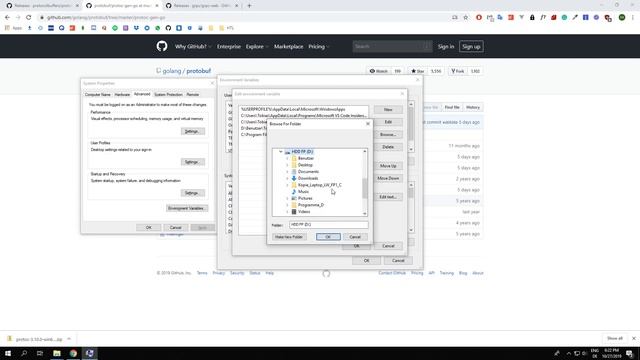Click the Desktop folder icon in tree

(294, 165)
